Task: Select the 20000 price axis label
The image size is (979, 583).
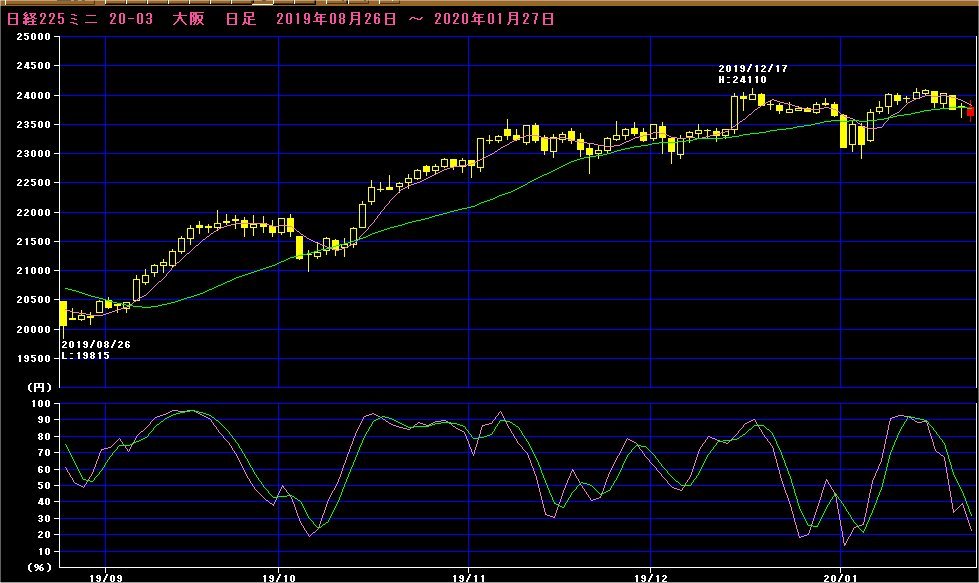Action: coord(33,330)
